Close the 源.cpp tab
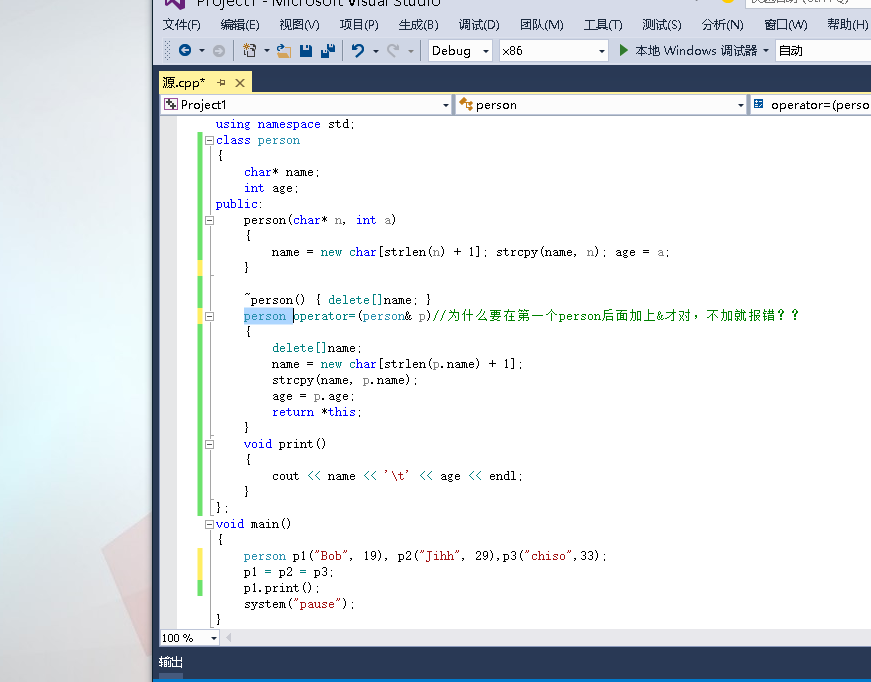The height and width of the screenshot is (682, 871). coord(240,83)
